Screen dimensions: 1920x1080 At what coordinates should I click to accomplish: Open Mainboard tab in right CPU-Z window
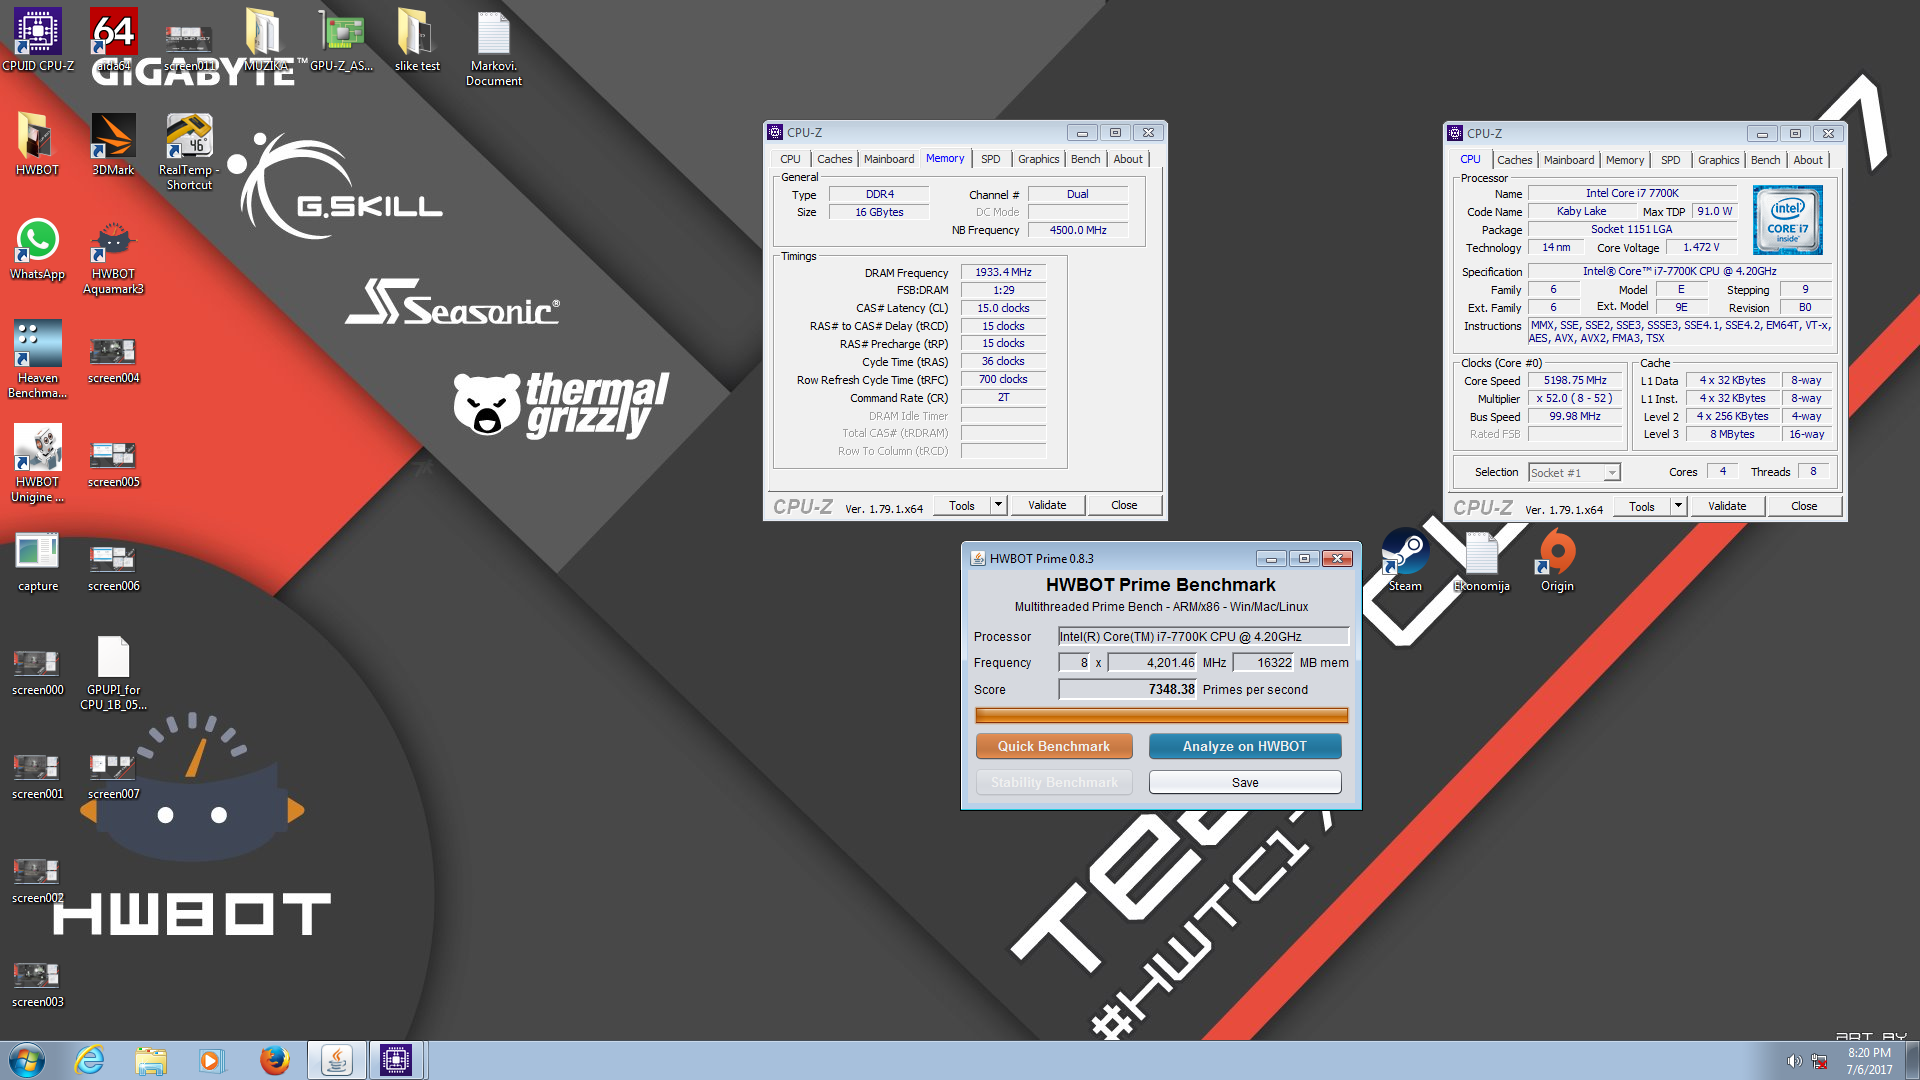(x=1569, y=160)
